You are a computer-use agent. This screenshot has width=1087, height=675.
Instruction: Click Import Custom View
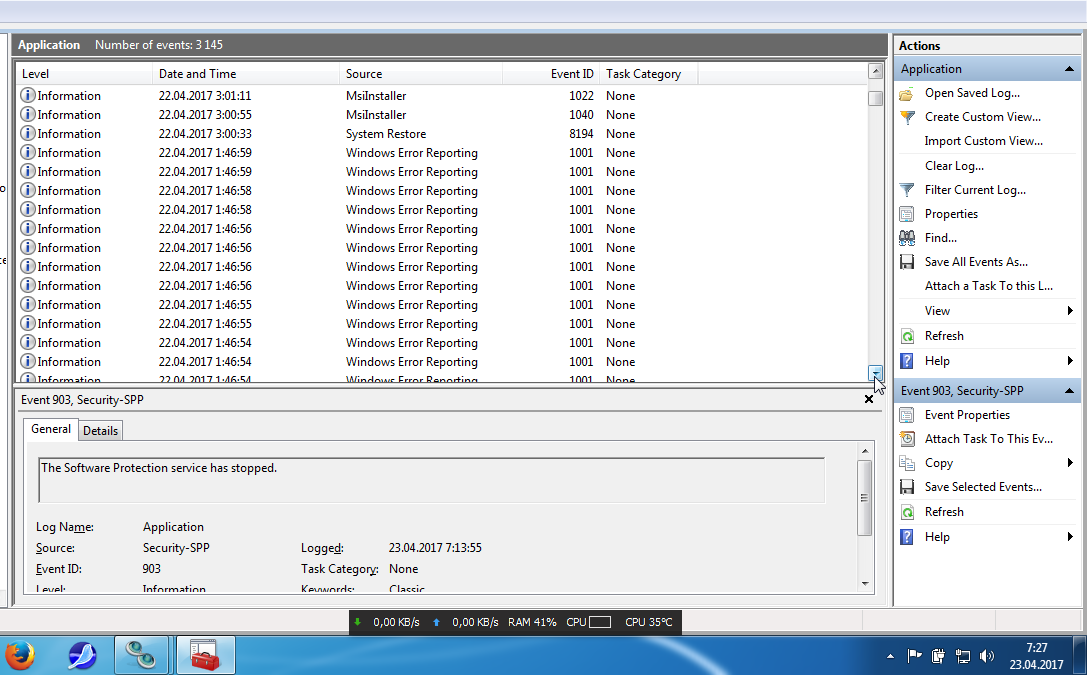(983, 141)
